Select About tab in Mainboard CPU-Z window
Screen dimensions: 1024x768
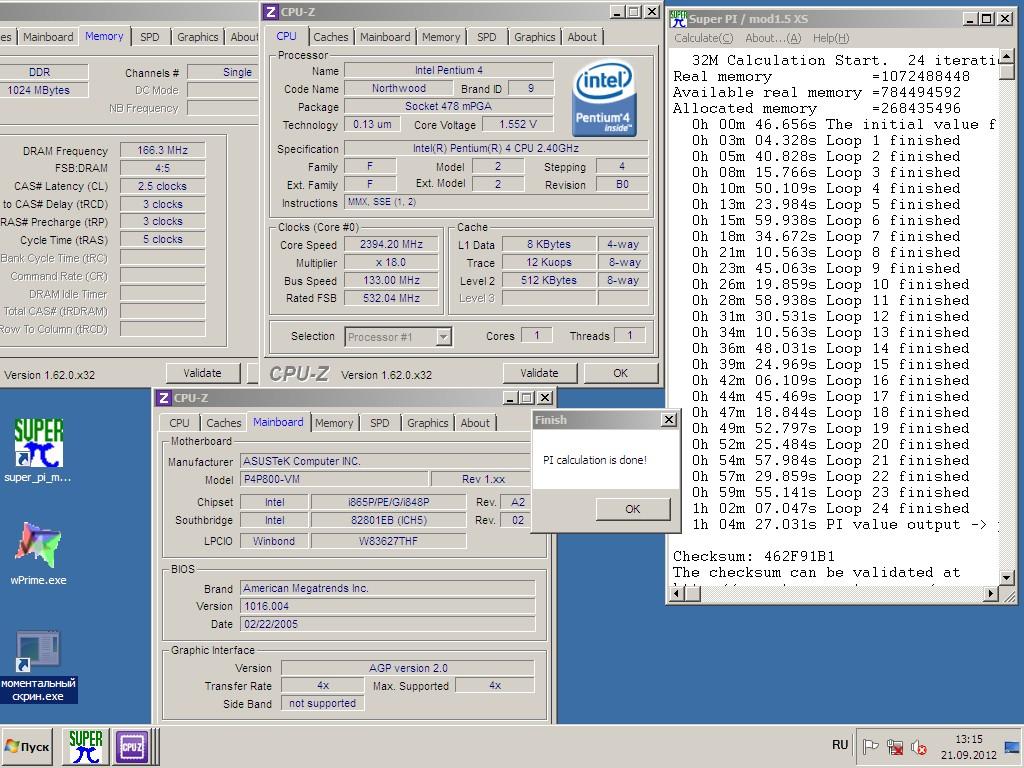(475, 423)
